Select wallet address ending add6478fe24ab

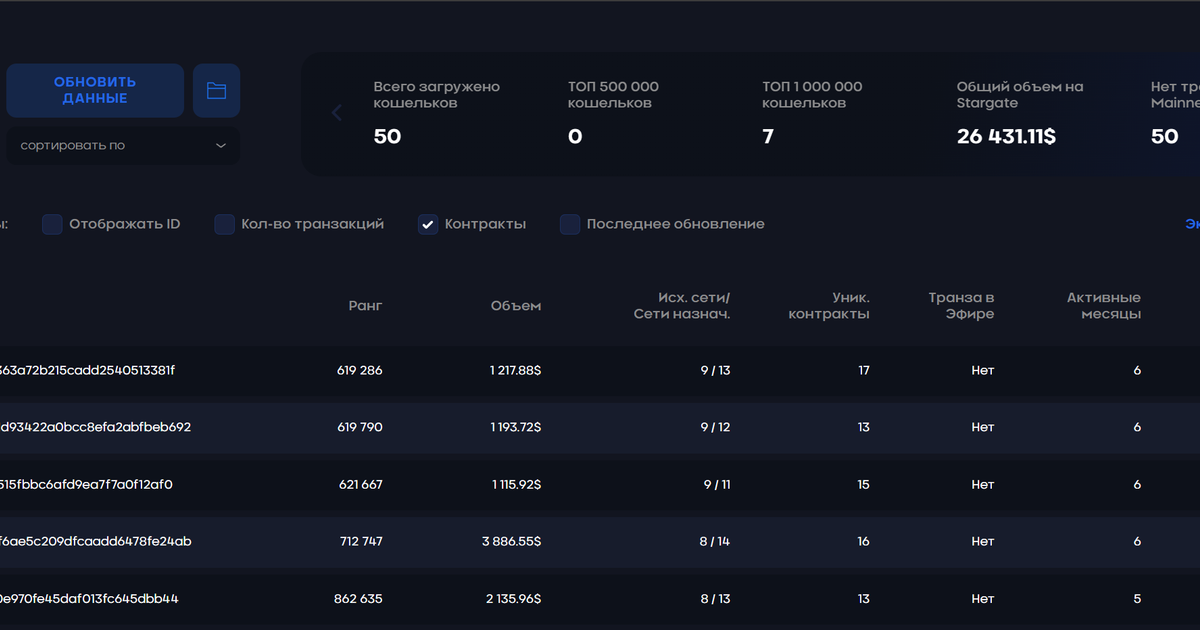tap(96, 542)
